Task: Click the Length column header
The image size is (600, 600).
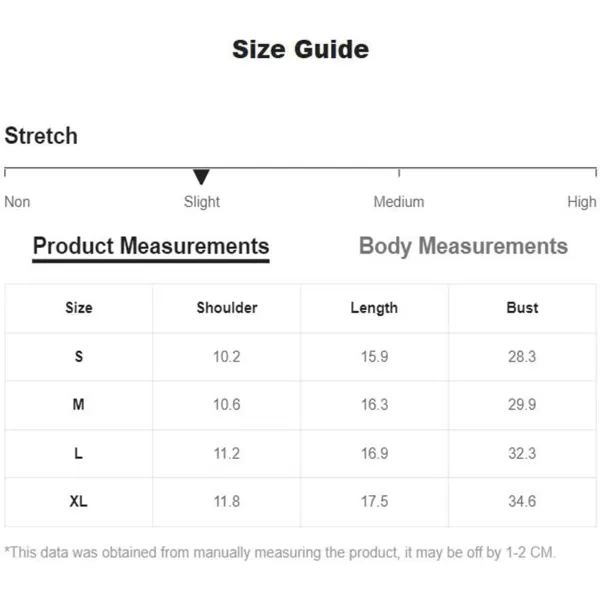Action: [x=374, y=308]
